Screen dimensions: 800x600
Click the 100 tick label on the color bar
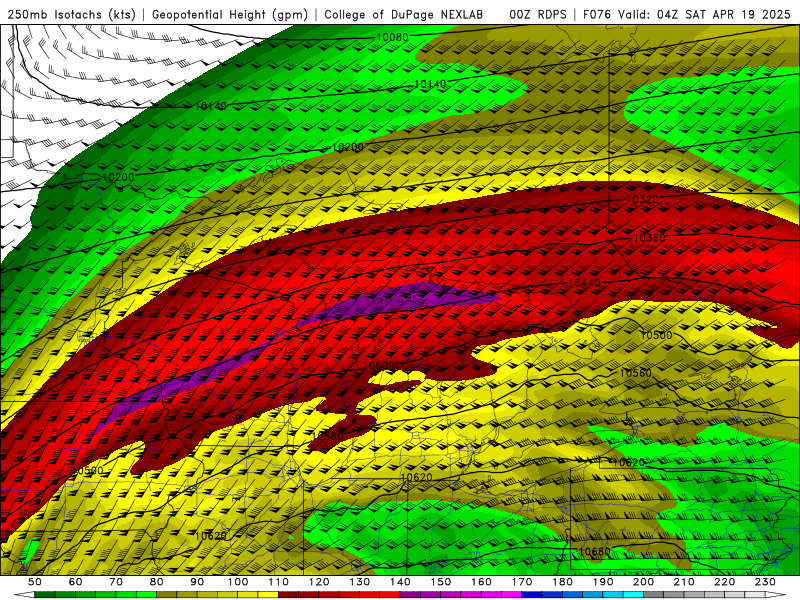238,582
